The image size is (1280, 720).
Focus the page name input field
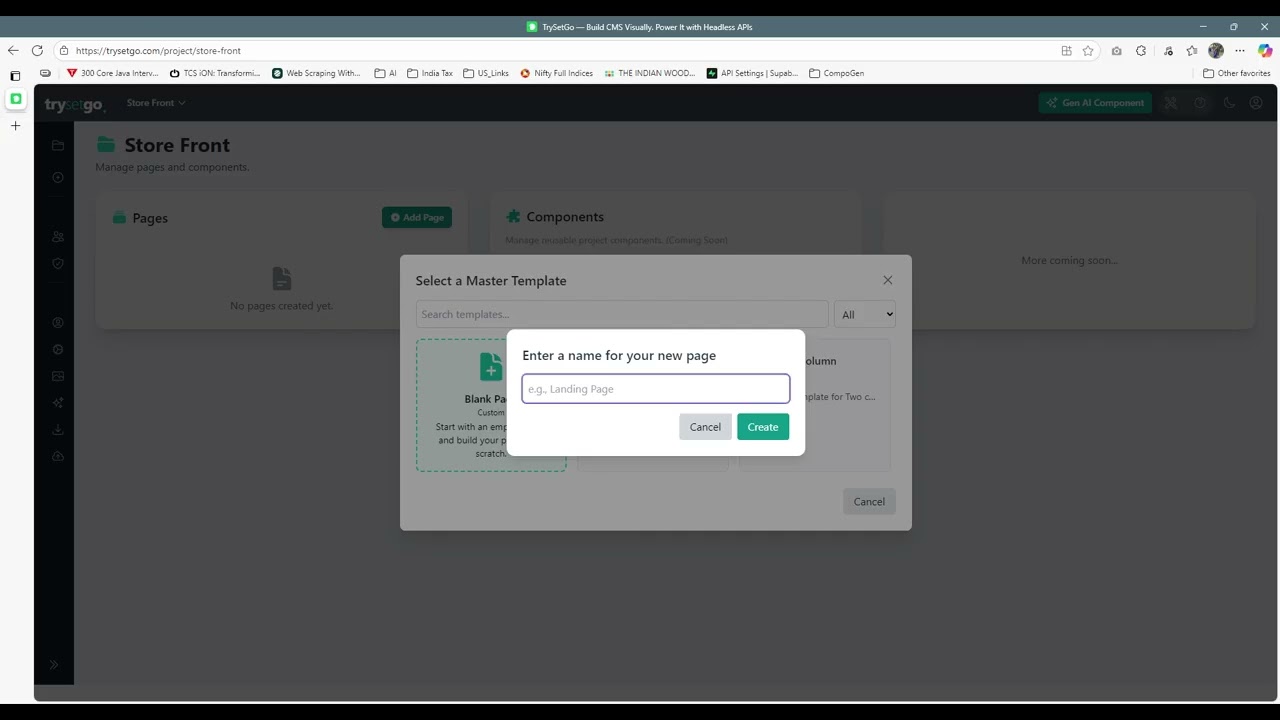coord(656,389)
